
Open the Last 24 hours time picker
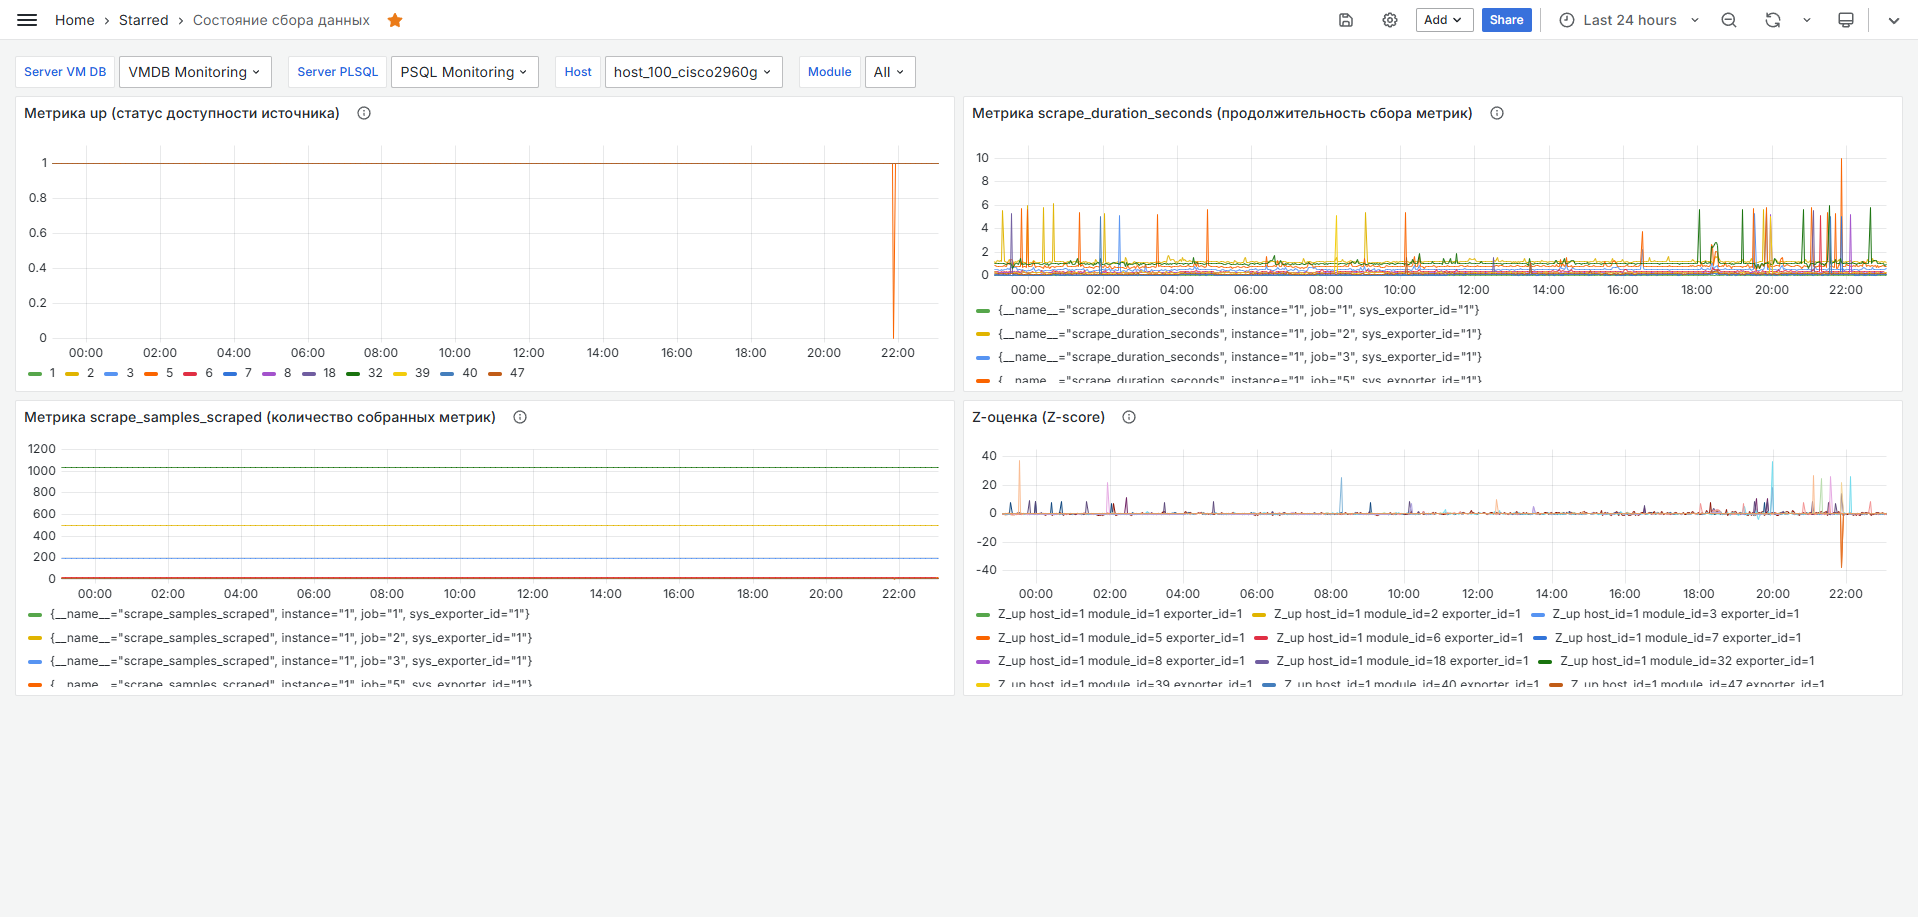[x=1629, y=20]
